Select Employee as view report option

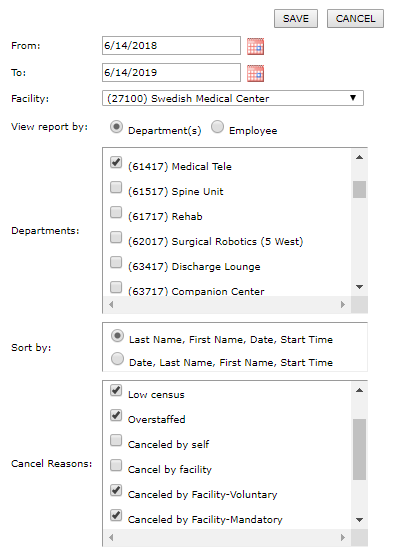click(x=217, y=127)
